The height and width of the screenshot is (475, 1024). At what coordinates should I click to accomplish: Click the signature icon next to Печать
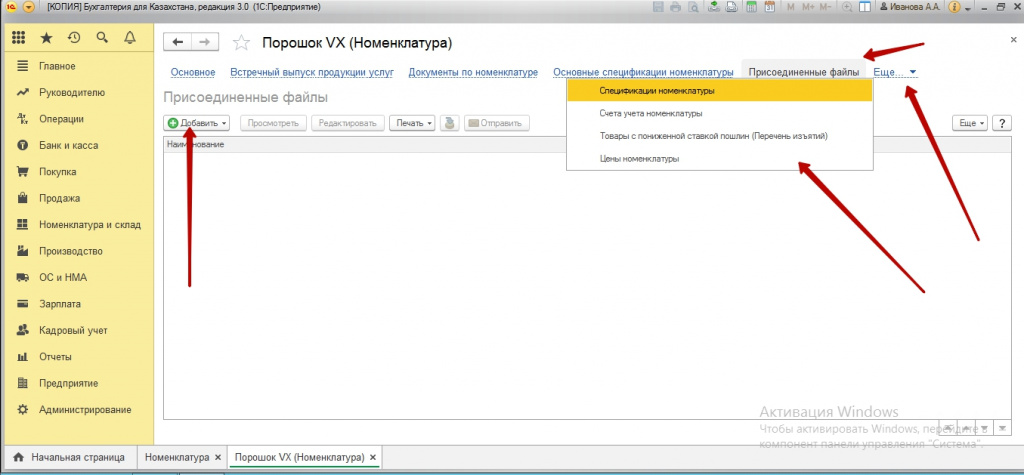click(x=449, y=123)
